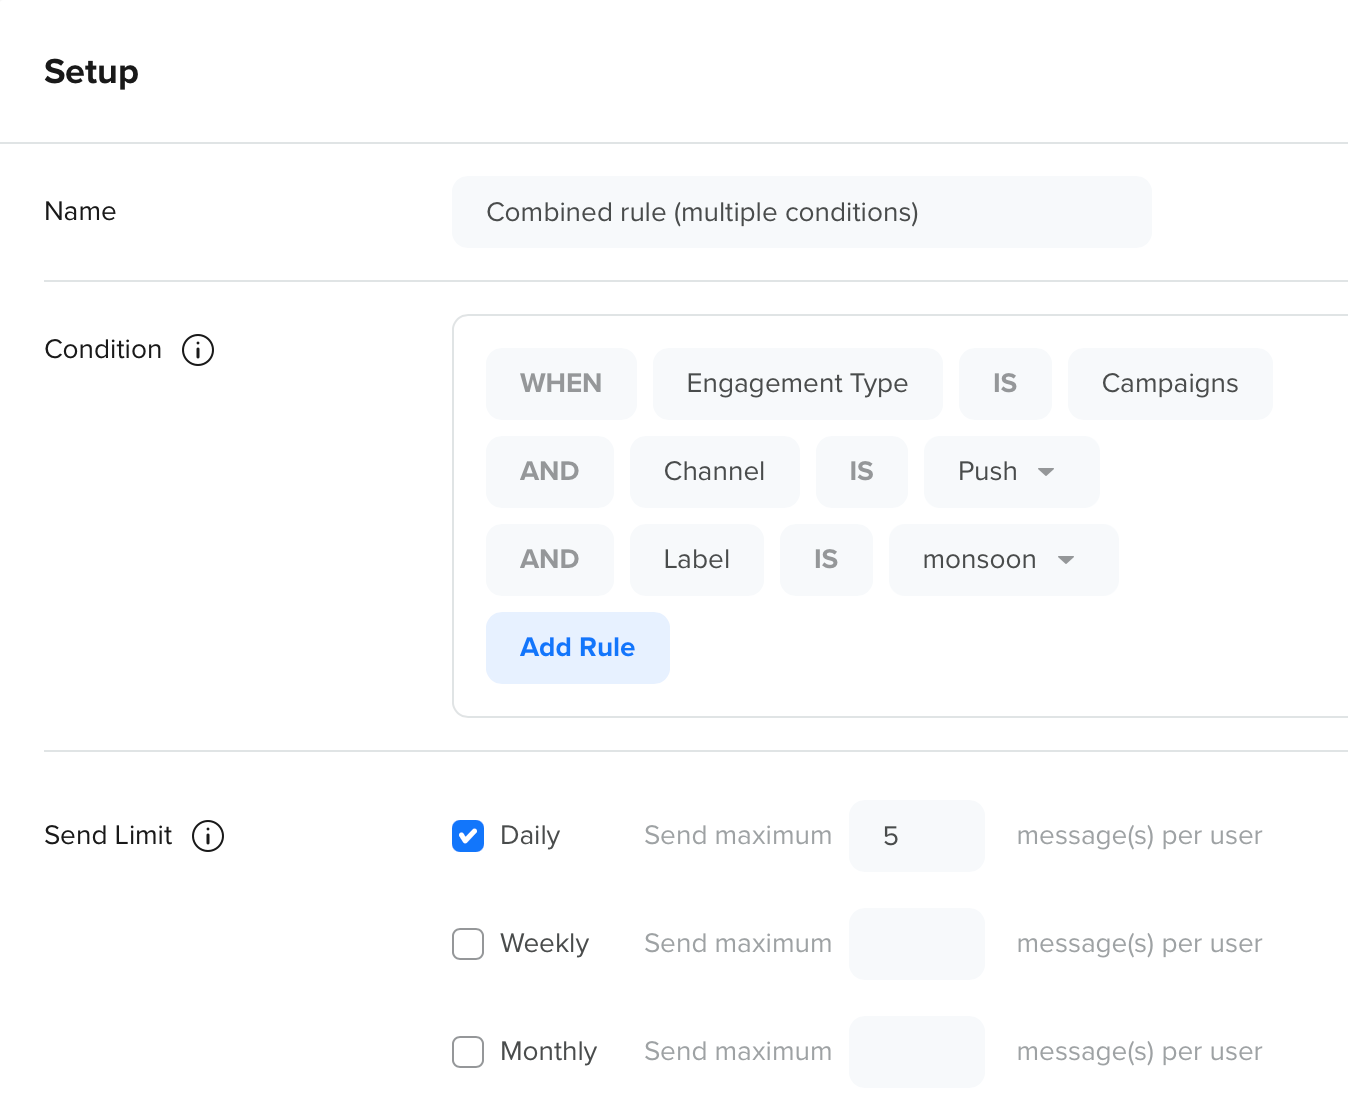Click the Add Rule button
Viewport: 1348px width, 1110px height.
(x=578, y=648)
